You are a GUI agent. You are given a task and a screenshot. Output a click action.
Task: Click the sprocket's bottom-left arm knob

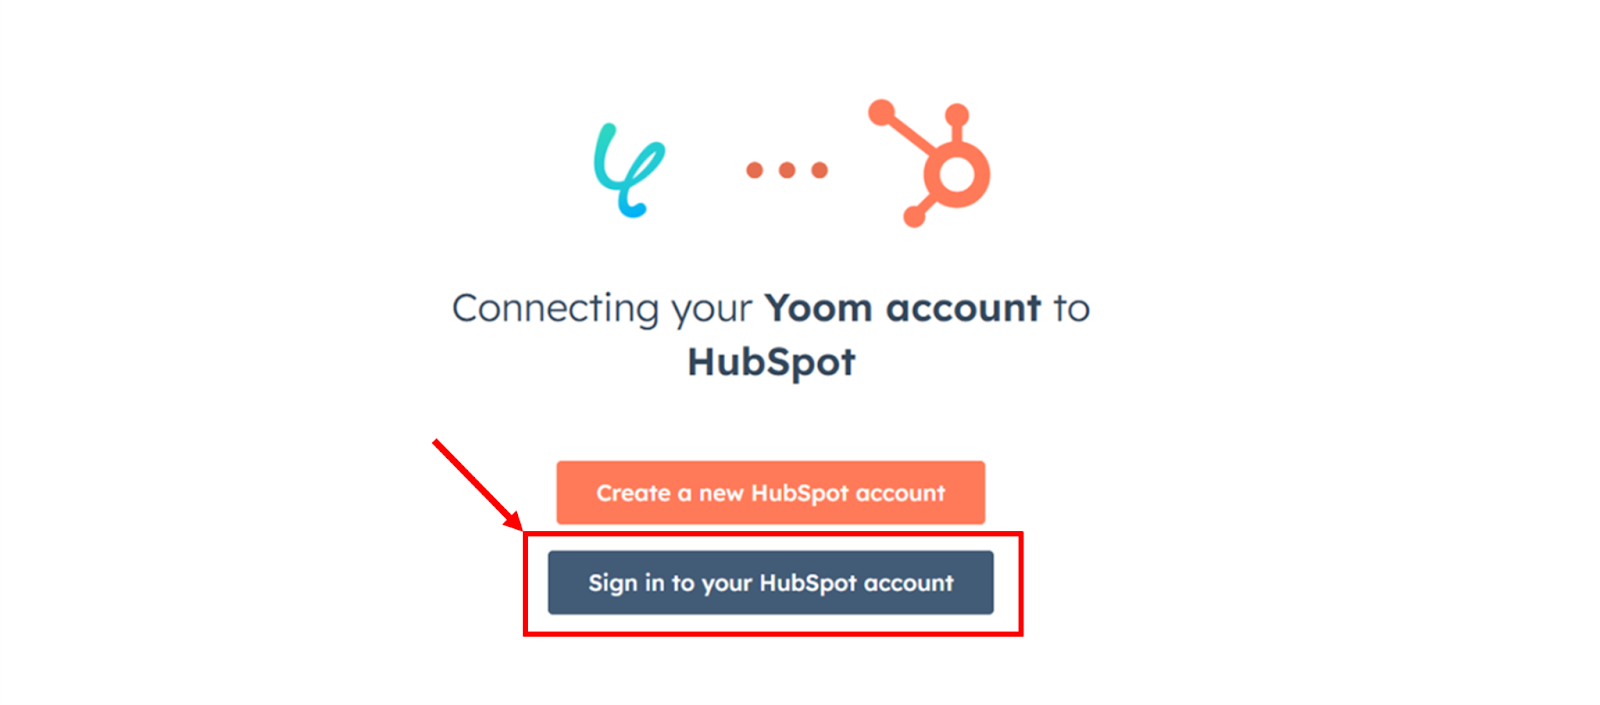point(914,216)
